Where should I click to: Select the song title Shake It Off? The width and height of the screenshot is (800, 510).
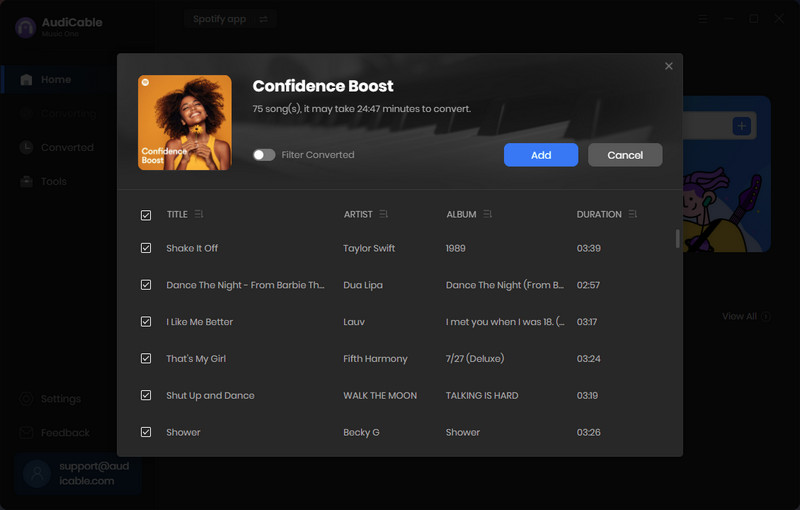coord(192,248)
